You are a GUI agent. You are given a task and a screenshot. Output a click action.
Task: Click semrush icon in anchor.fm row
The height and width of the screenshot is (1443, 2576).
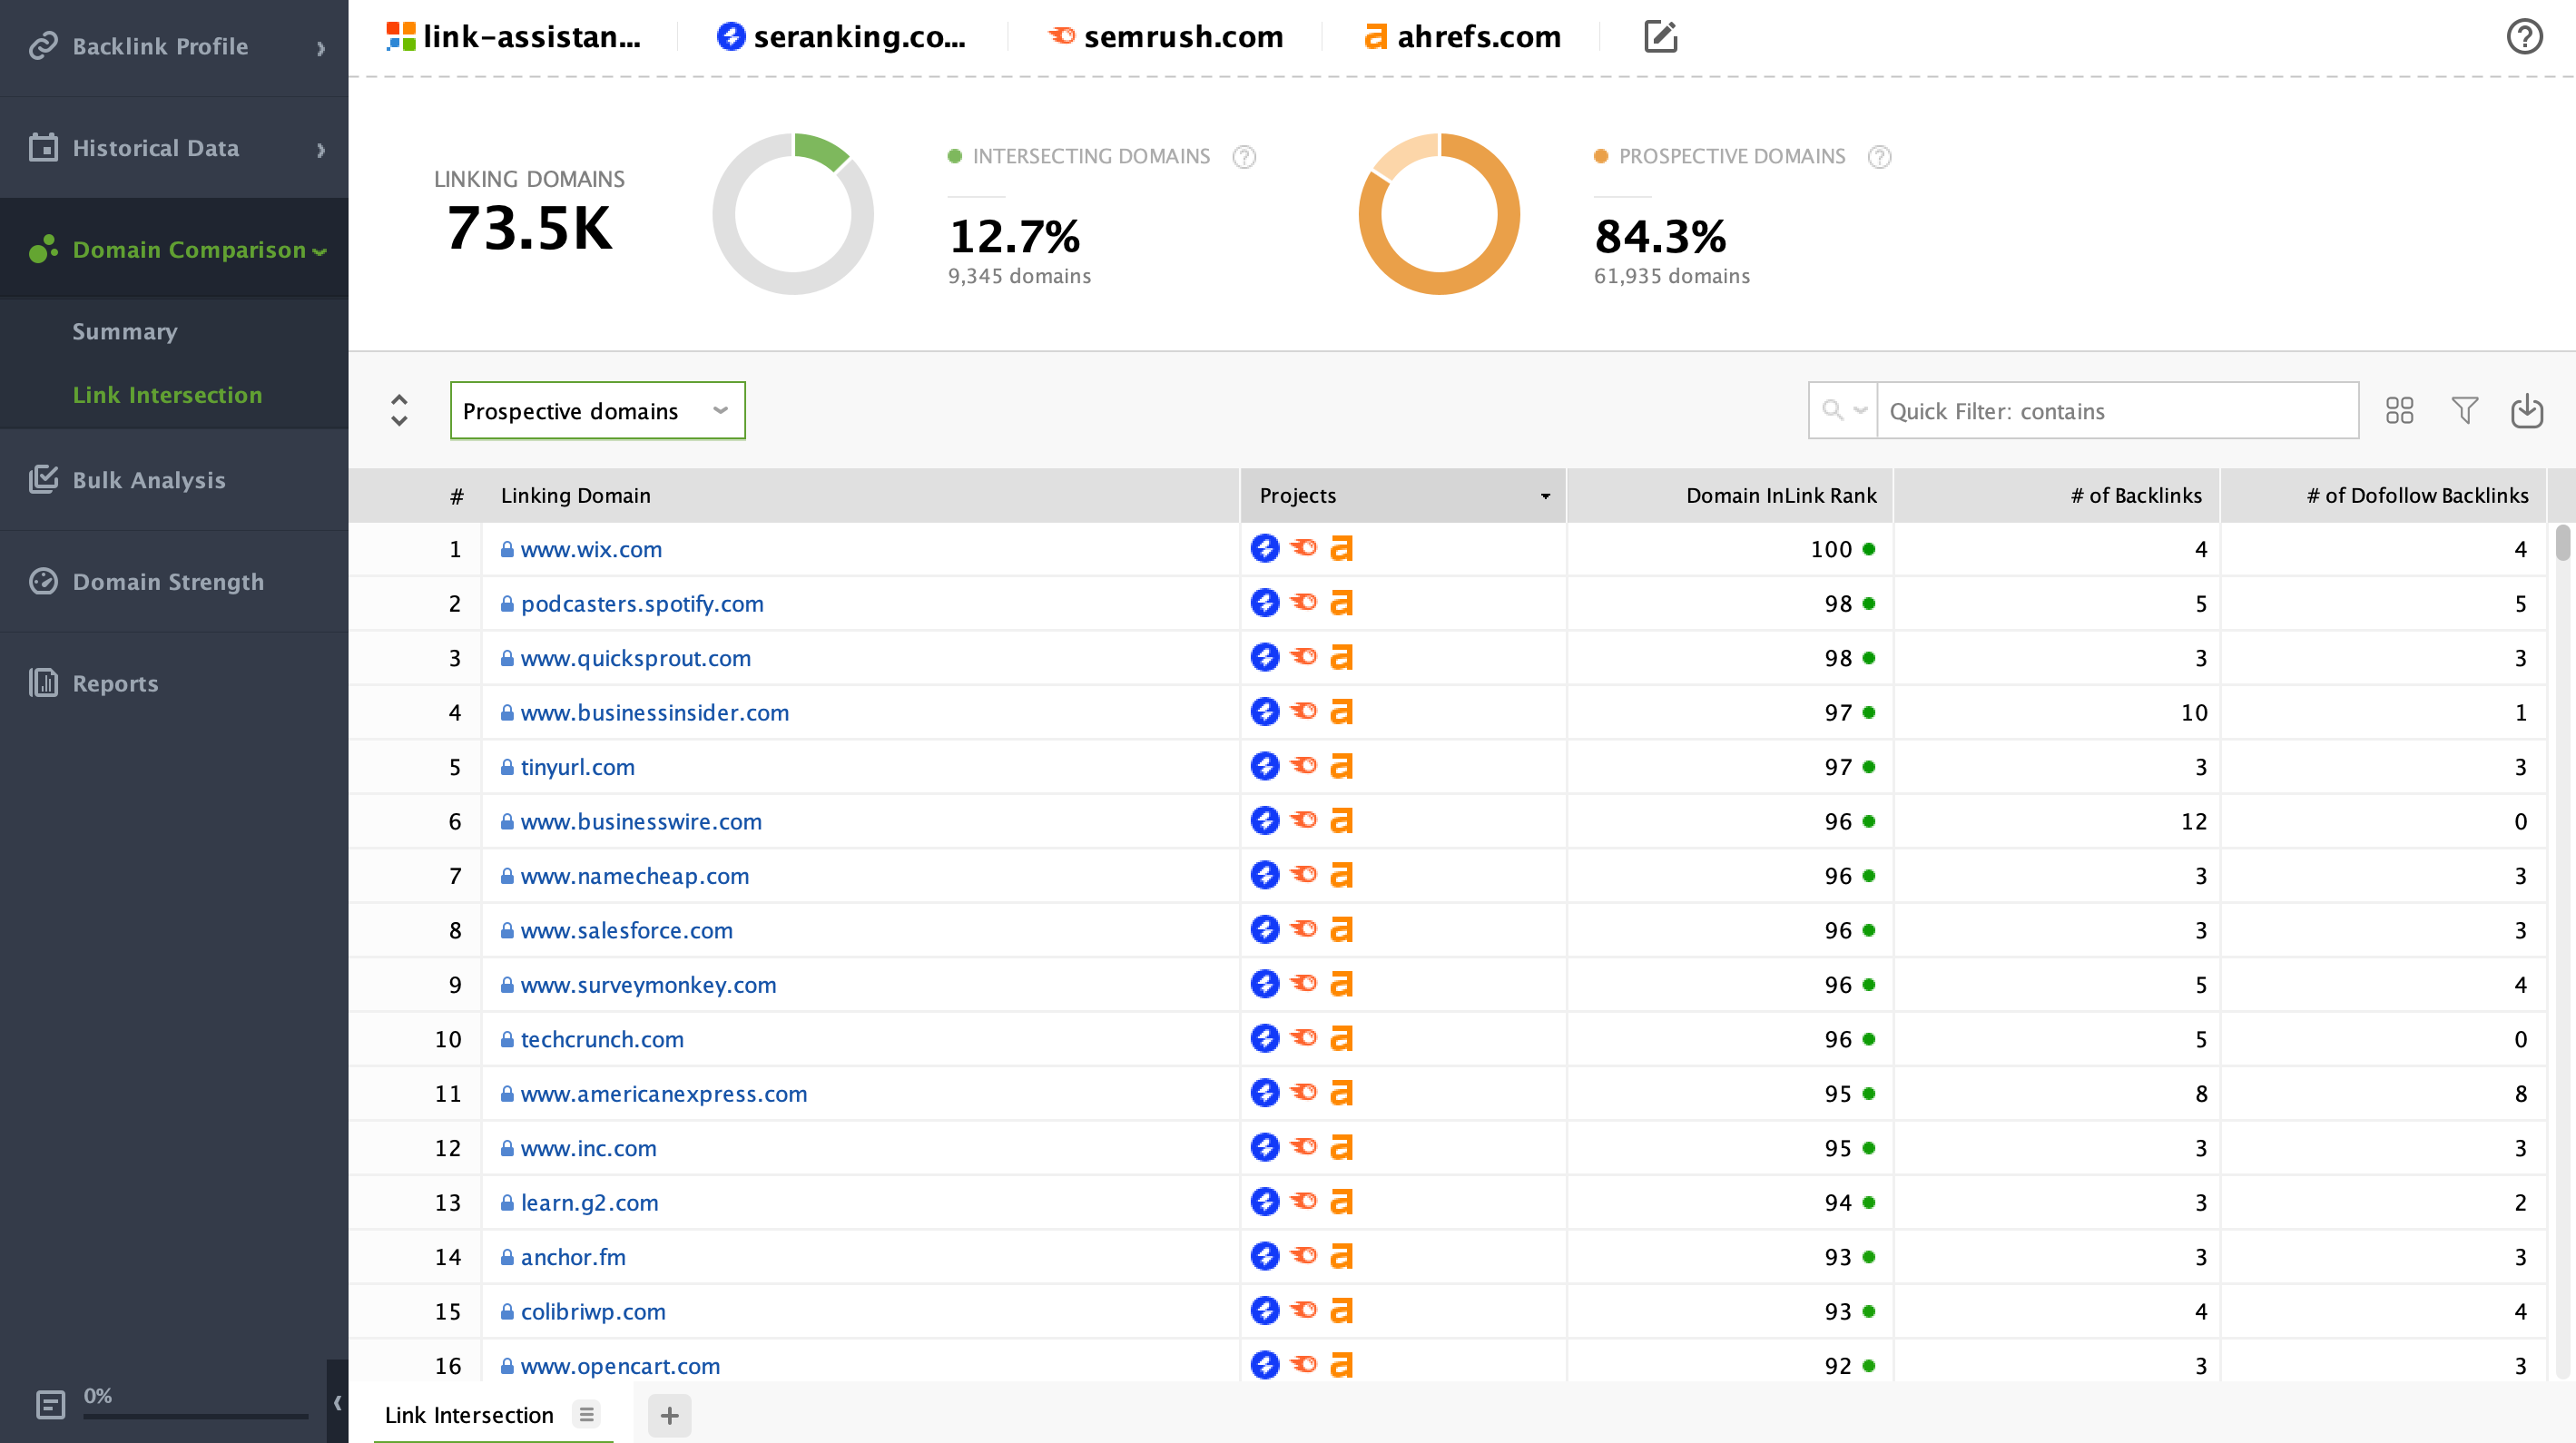(x=1303, y=1256)
